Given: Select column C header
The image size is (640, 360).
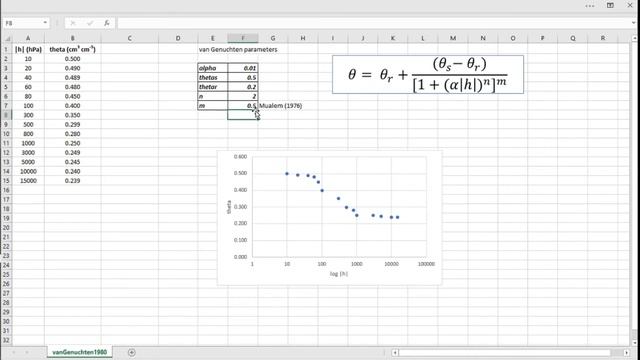Looking at the screenshot, I should (x=129, y=38).
